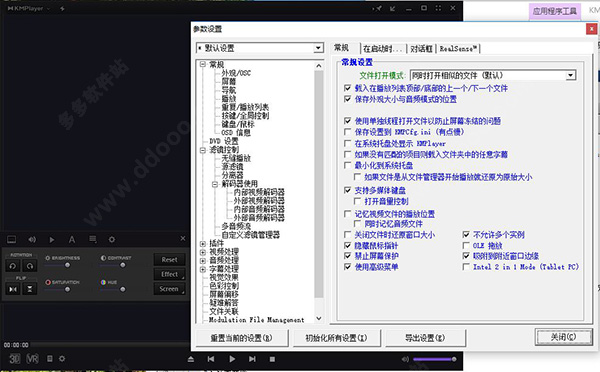Image resolution: width=600 pixels, height=372 pixels.
Task: Collapse the 解码器使用 tree node
Action: pos(215,184)
